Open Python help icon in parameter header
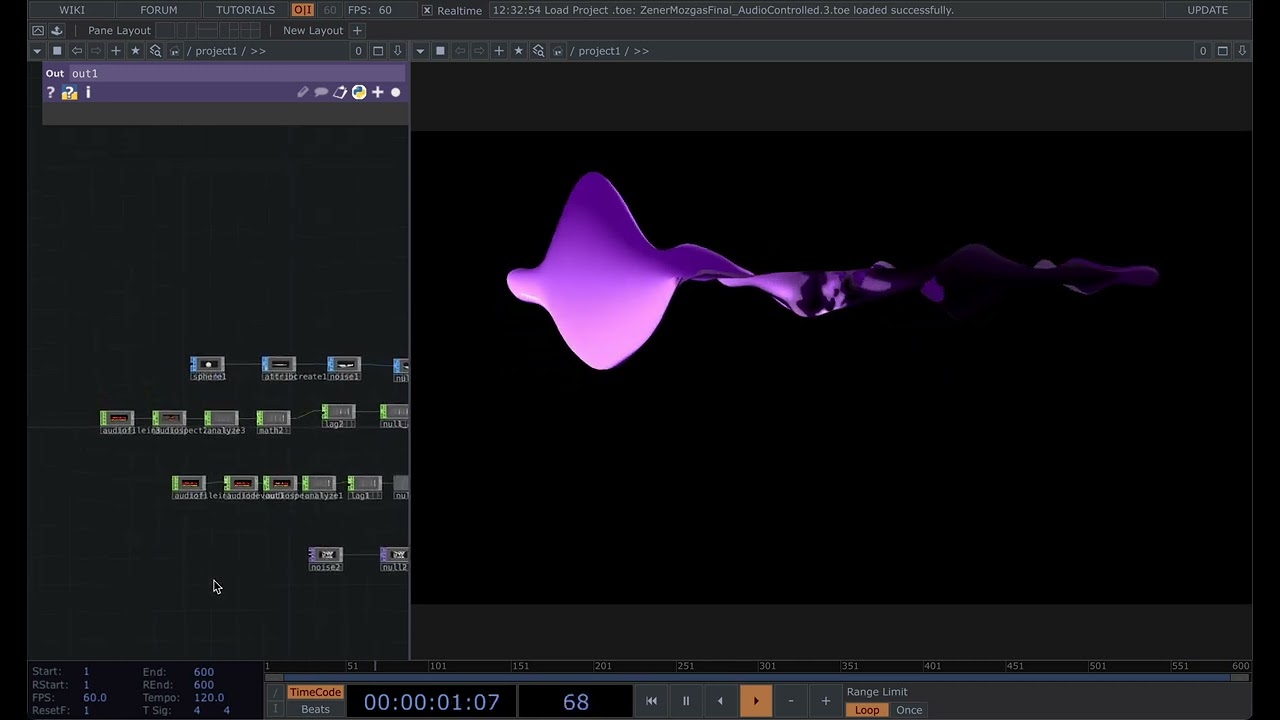 tap(69, 92)
